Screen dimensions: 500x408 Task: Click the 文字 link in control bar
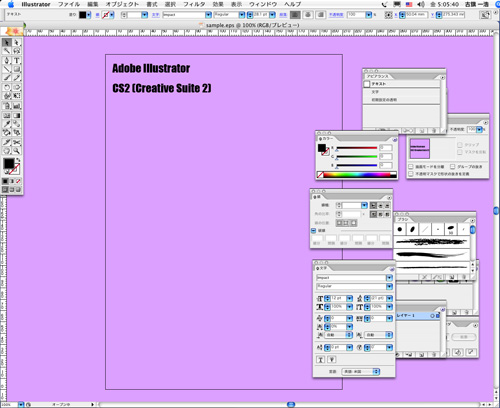tap(155, 15)
